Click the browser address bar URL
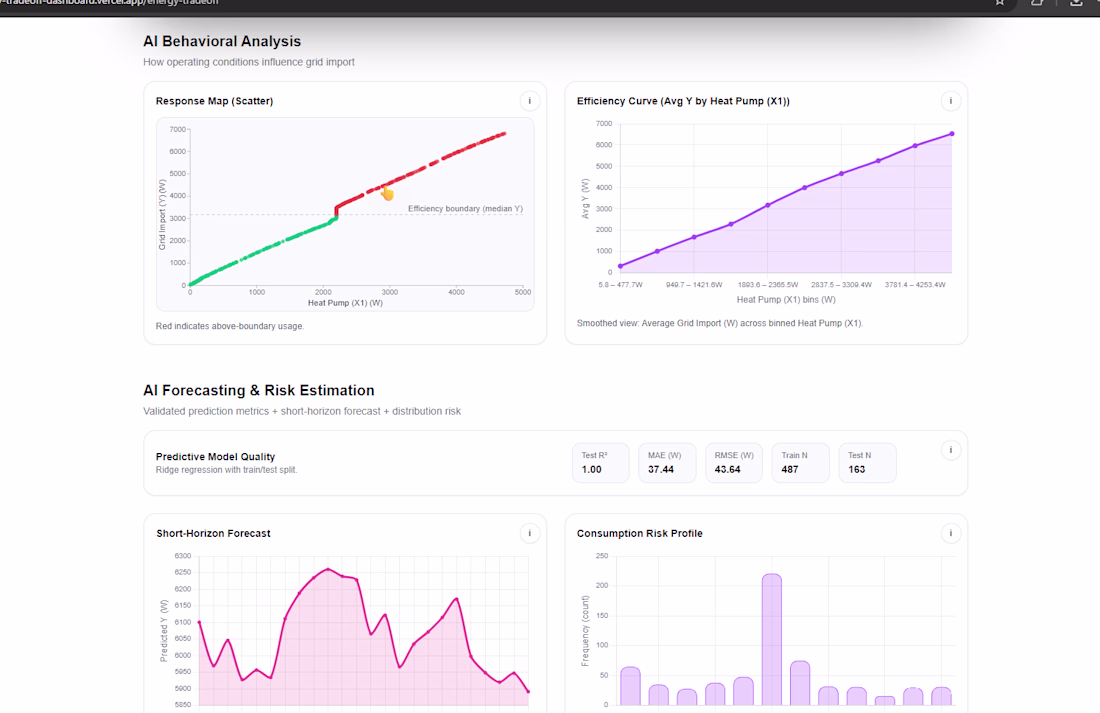 coord(109,3)
